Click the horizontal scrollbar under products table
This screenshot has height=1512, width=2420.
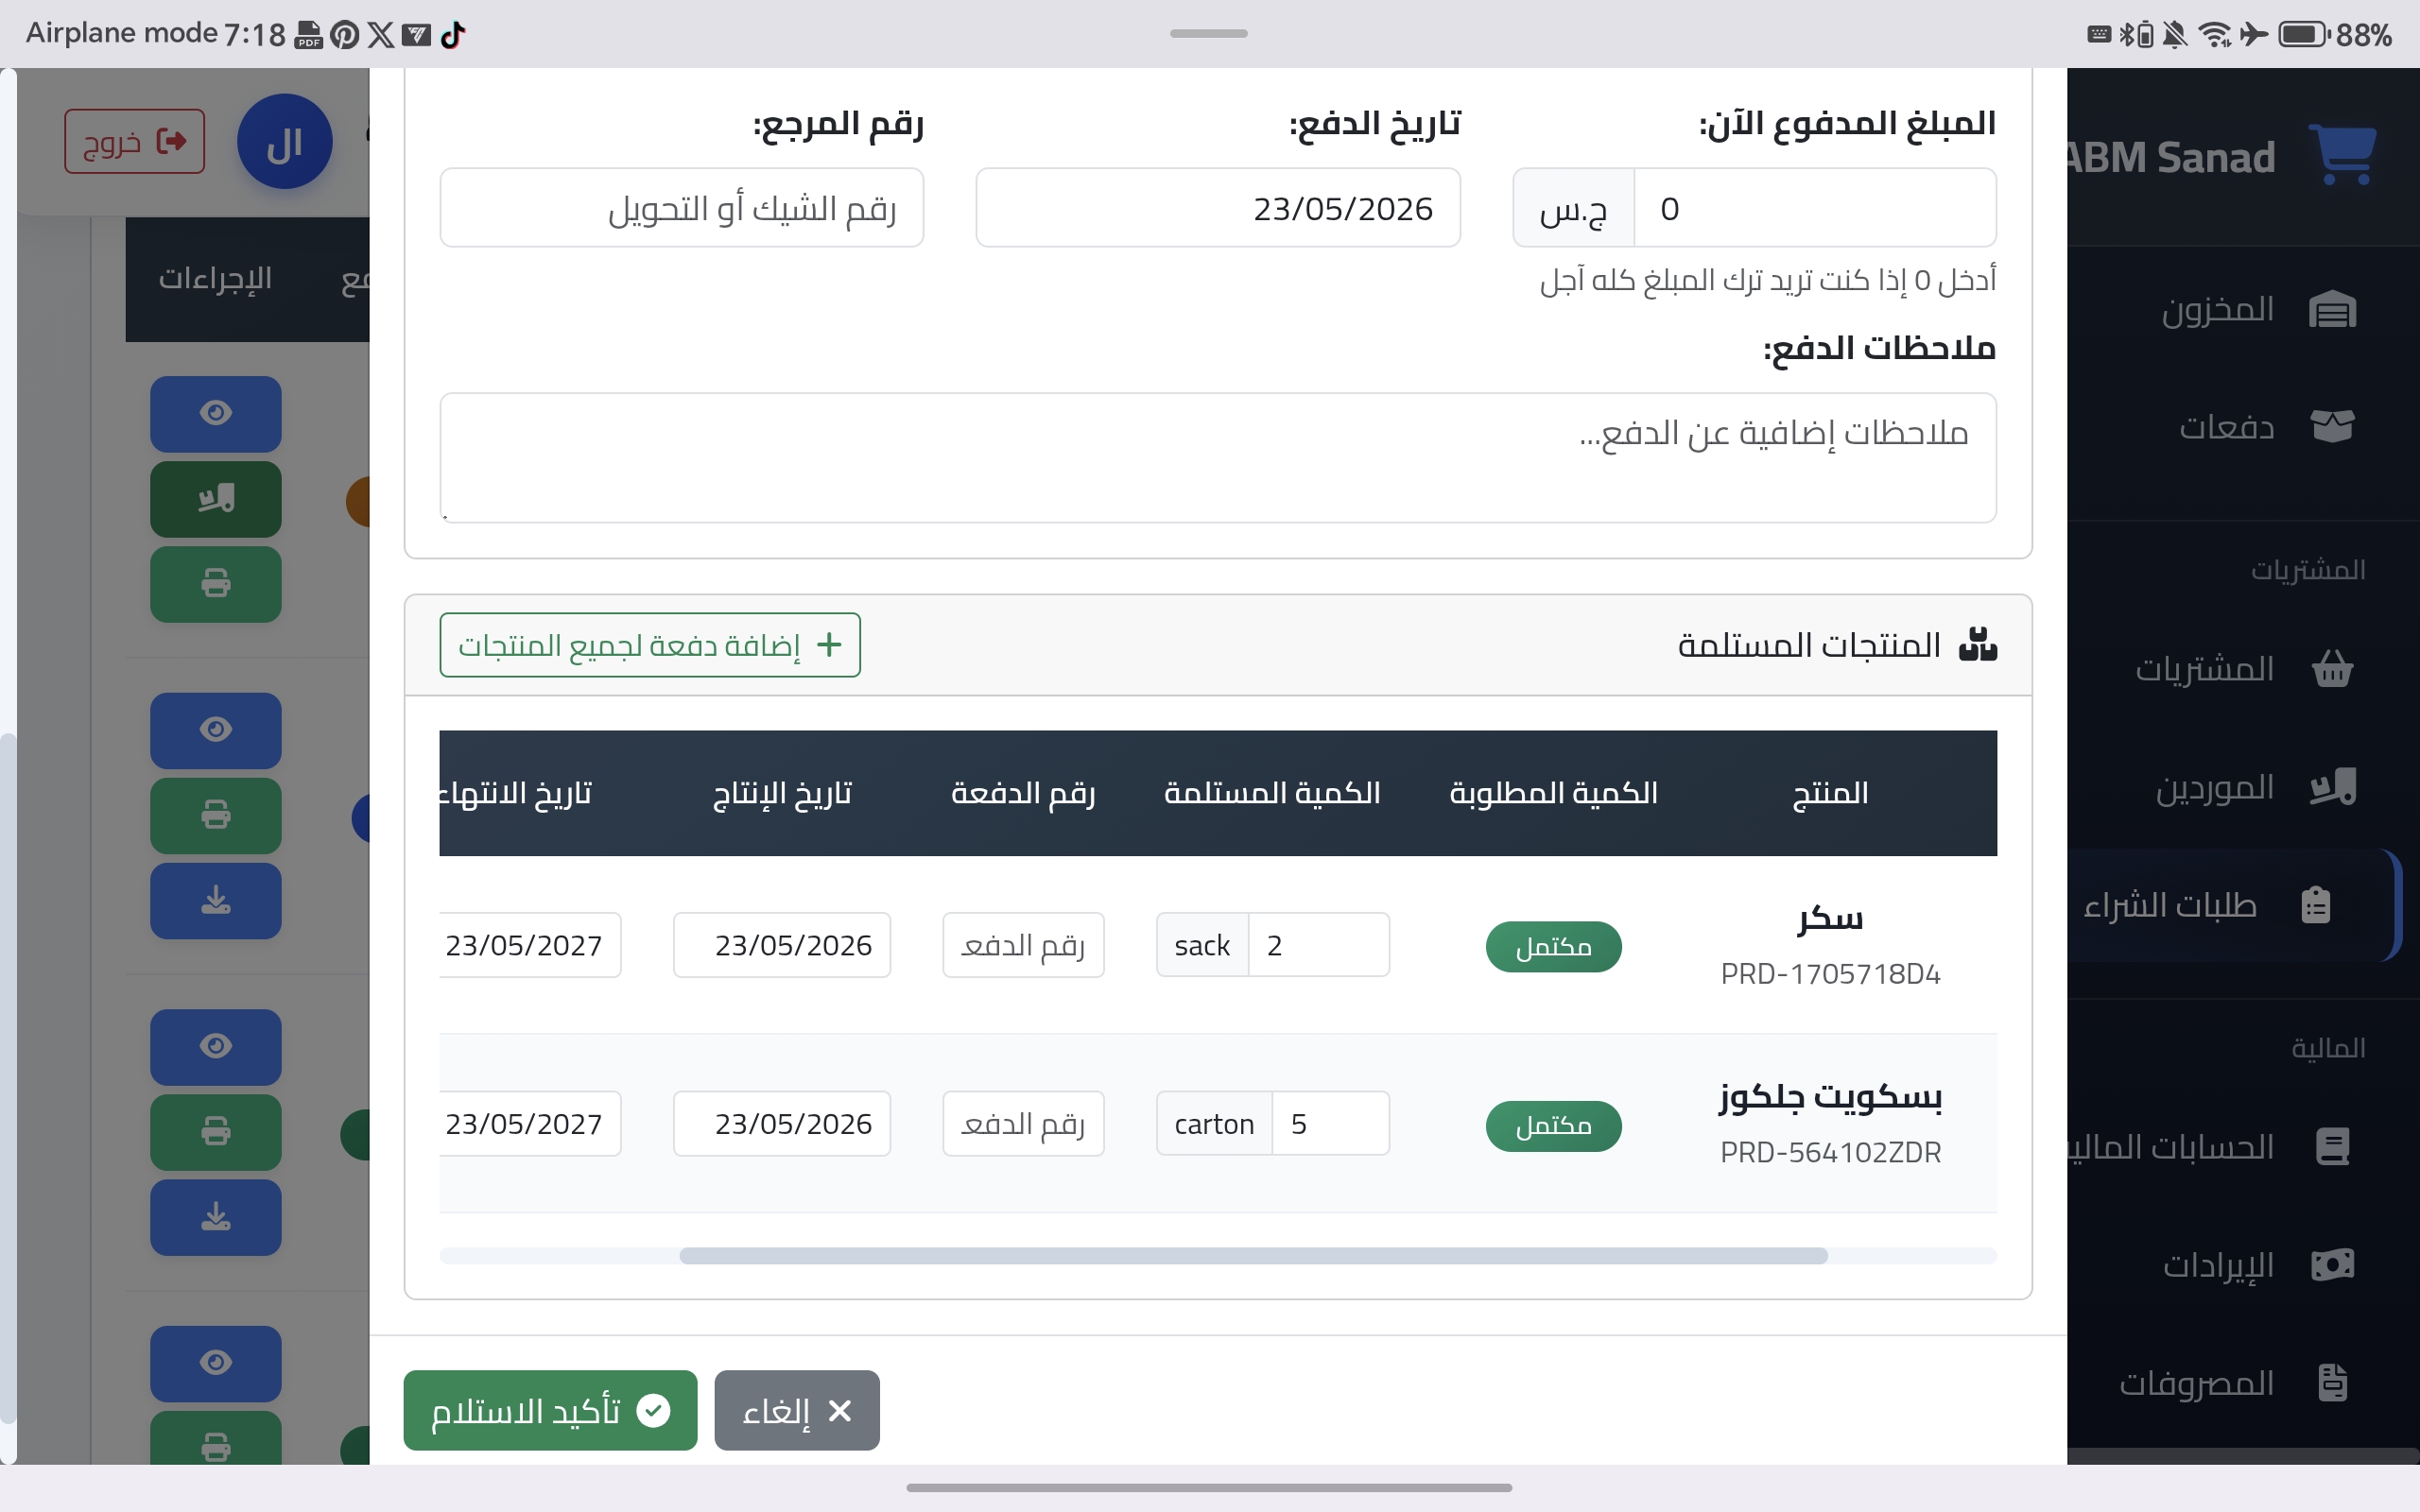click(x=1253, y=1256)
